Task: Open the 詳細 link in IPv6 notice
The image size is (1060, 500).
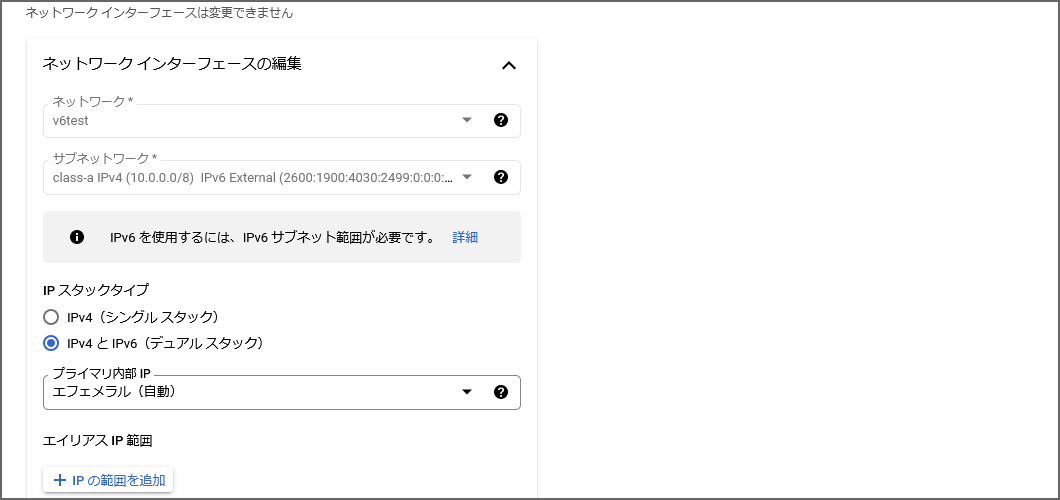Action: (x=465, y=237)
